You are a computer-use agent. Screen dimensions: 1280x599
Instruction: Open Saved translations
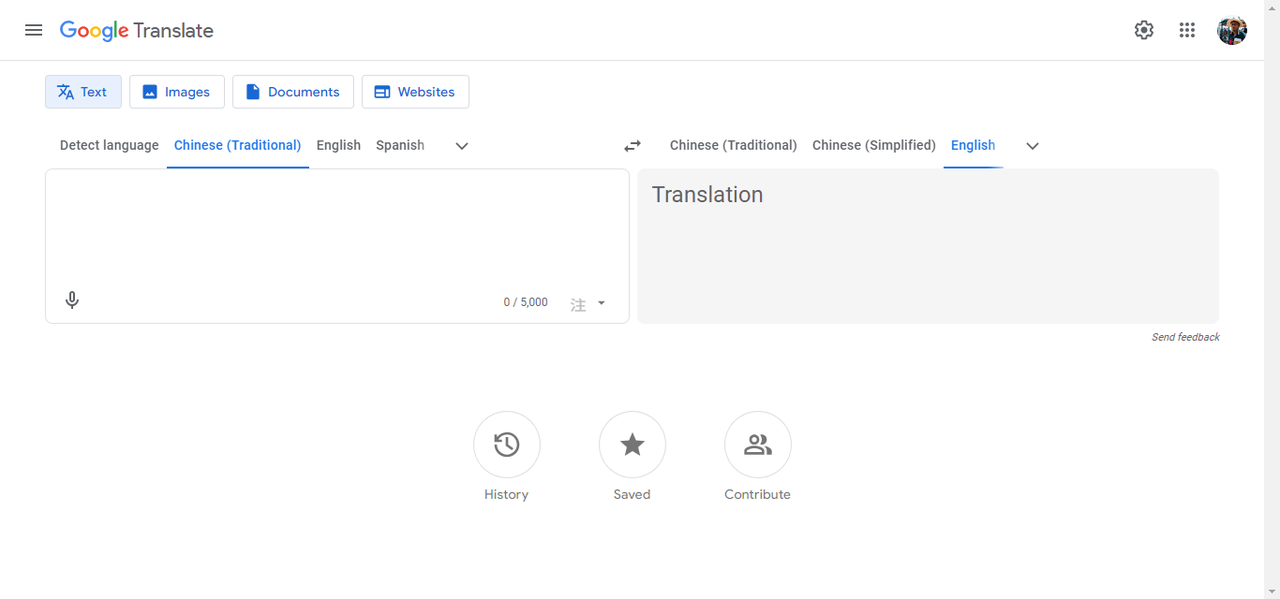[632, 457]
